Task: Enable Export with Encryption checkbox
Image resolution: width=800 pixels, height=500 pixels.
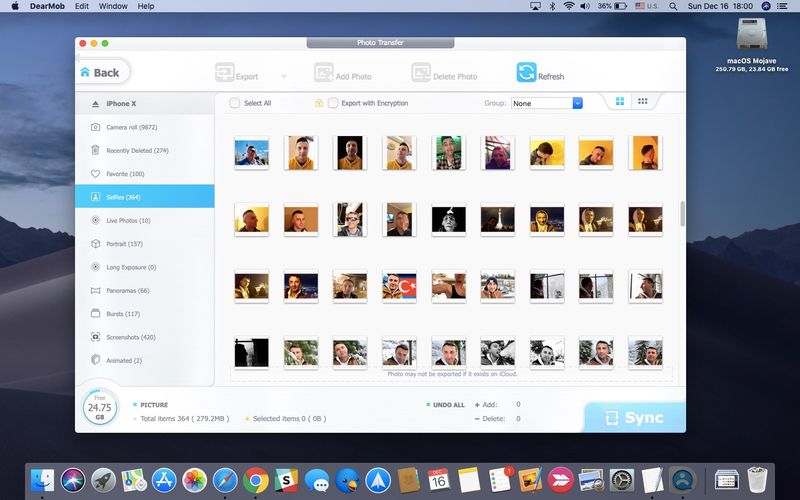Action: point(333,103)
